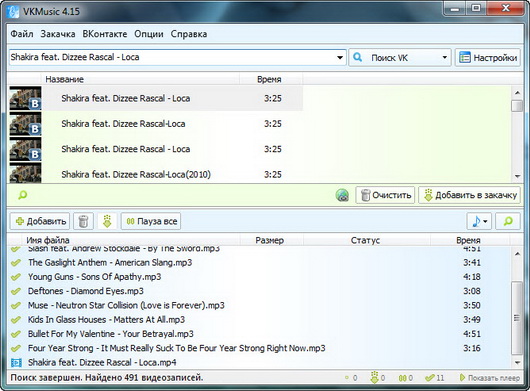
Task: Click the magnifier icon on Поиск VK button
Action: [x=357, y=57]
